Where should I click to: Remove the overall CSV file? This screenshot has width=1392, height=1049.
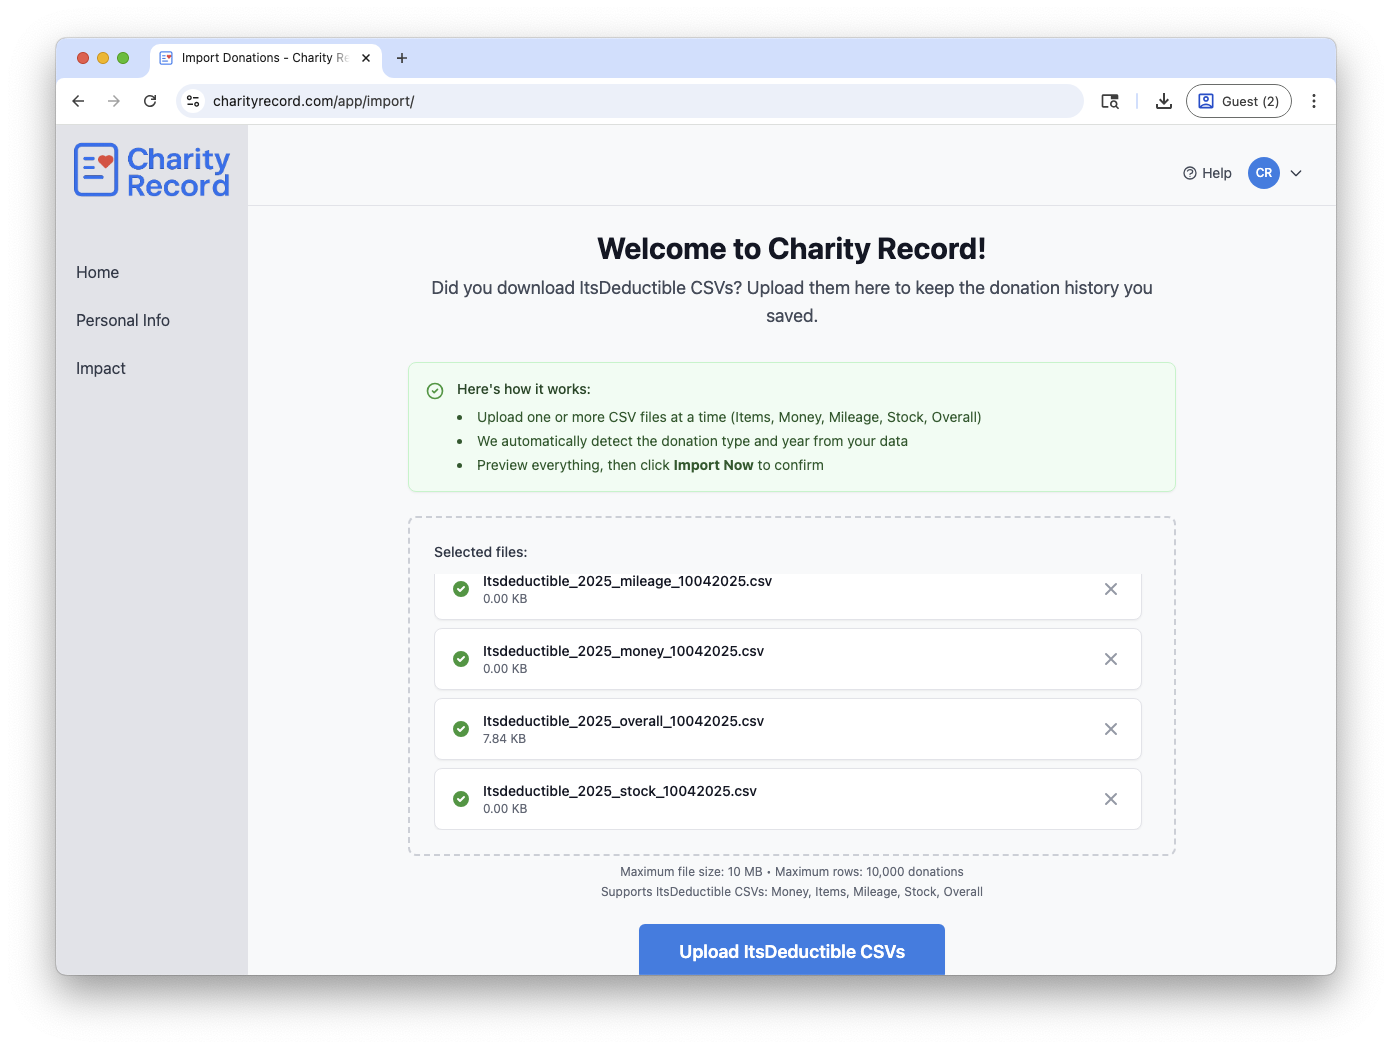click(1111, 729)
